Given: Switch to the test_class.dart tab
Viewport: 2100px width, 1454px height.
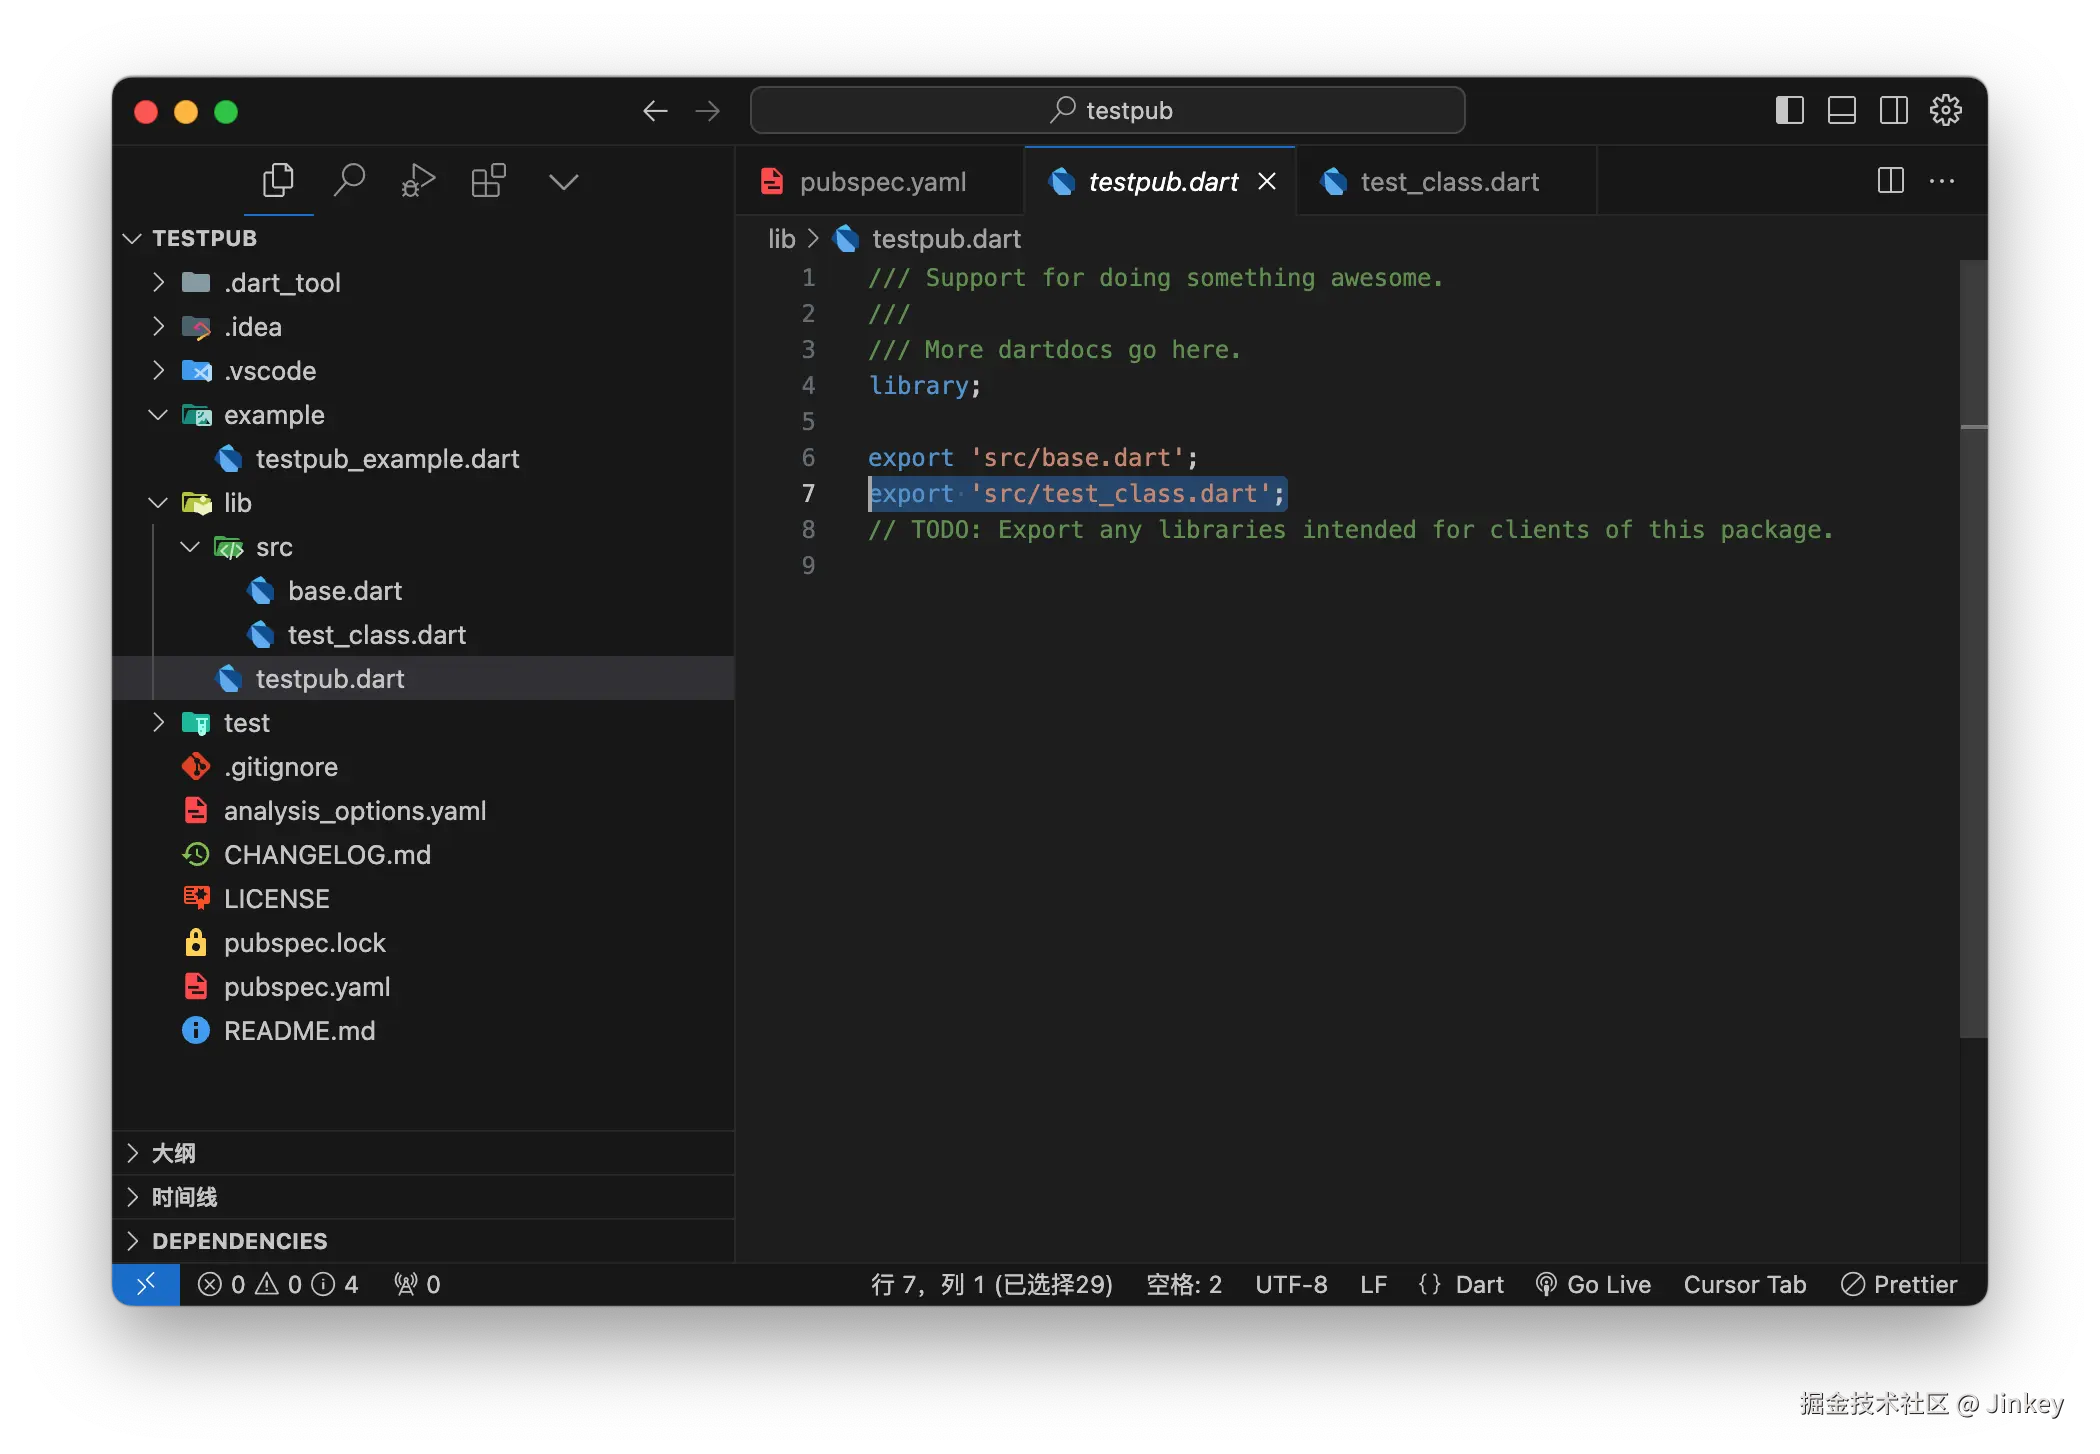Looking at the screenshot, I should [x=1448, y=182].
